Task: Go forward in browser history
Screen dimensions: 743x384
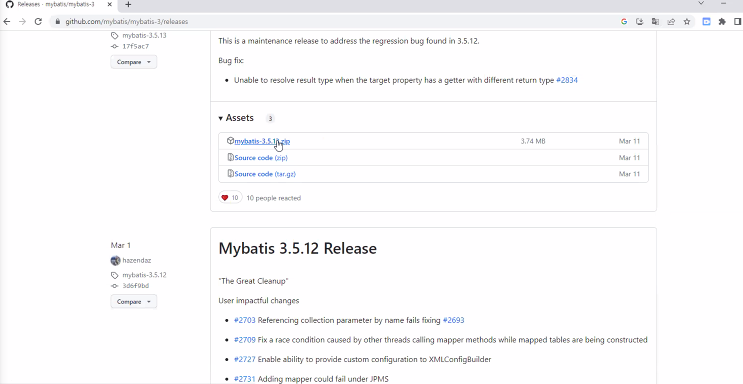Action: [x=22, y=21]
